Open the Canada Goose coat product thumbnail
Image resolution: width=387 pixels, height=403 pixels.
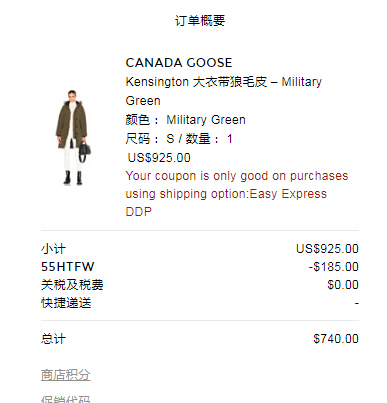point(73,137)
